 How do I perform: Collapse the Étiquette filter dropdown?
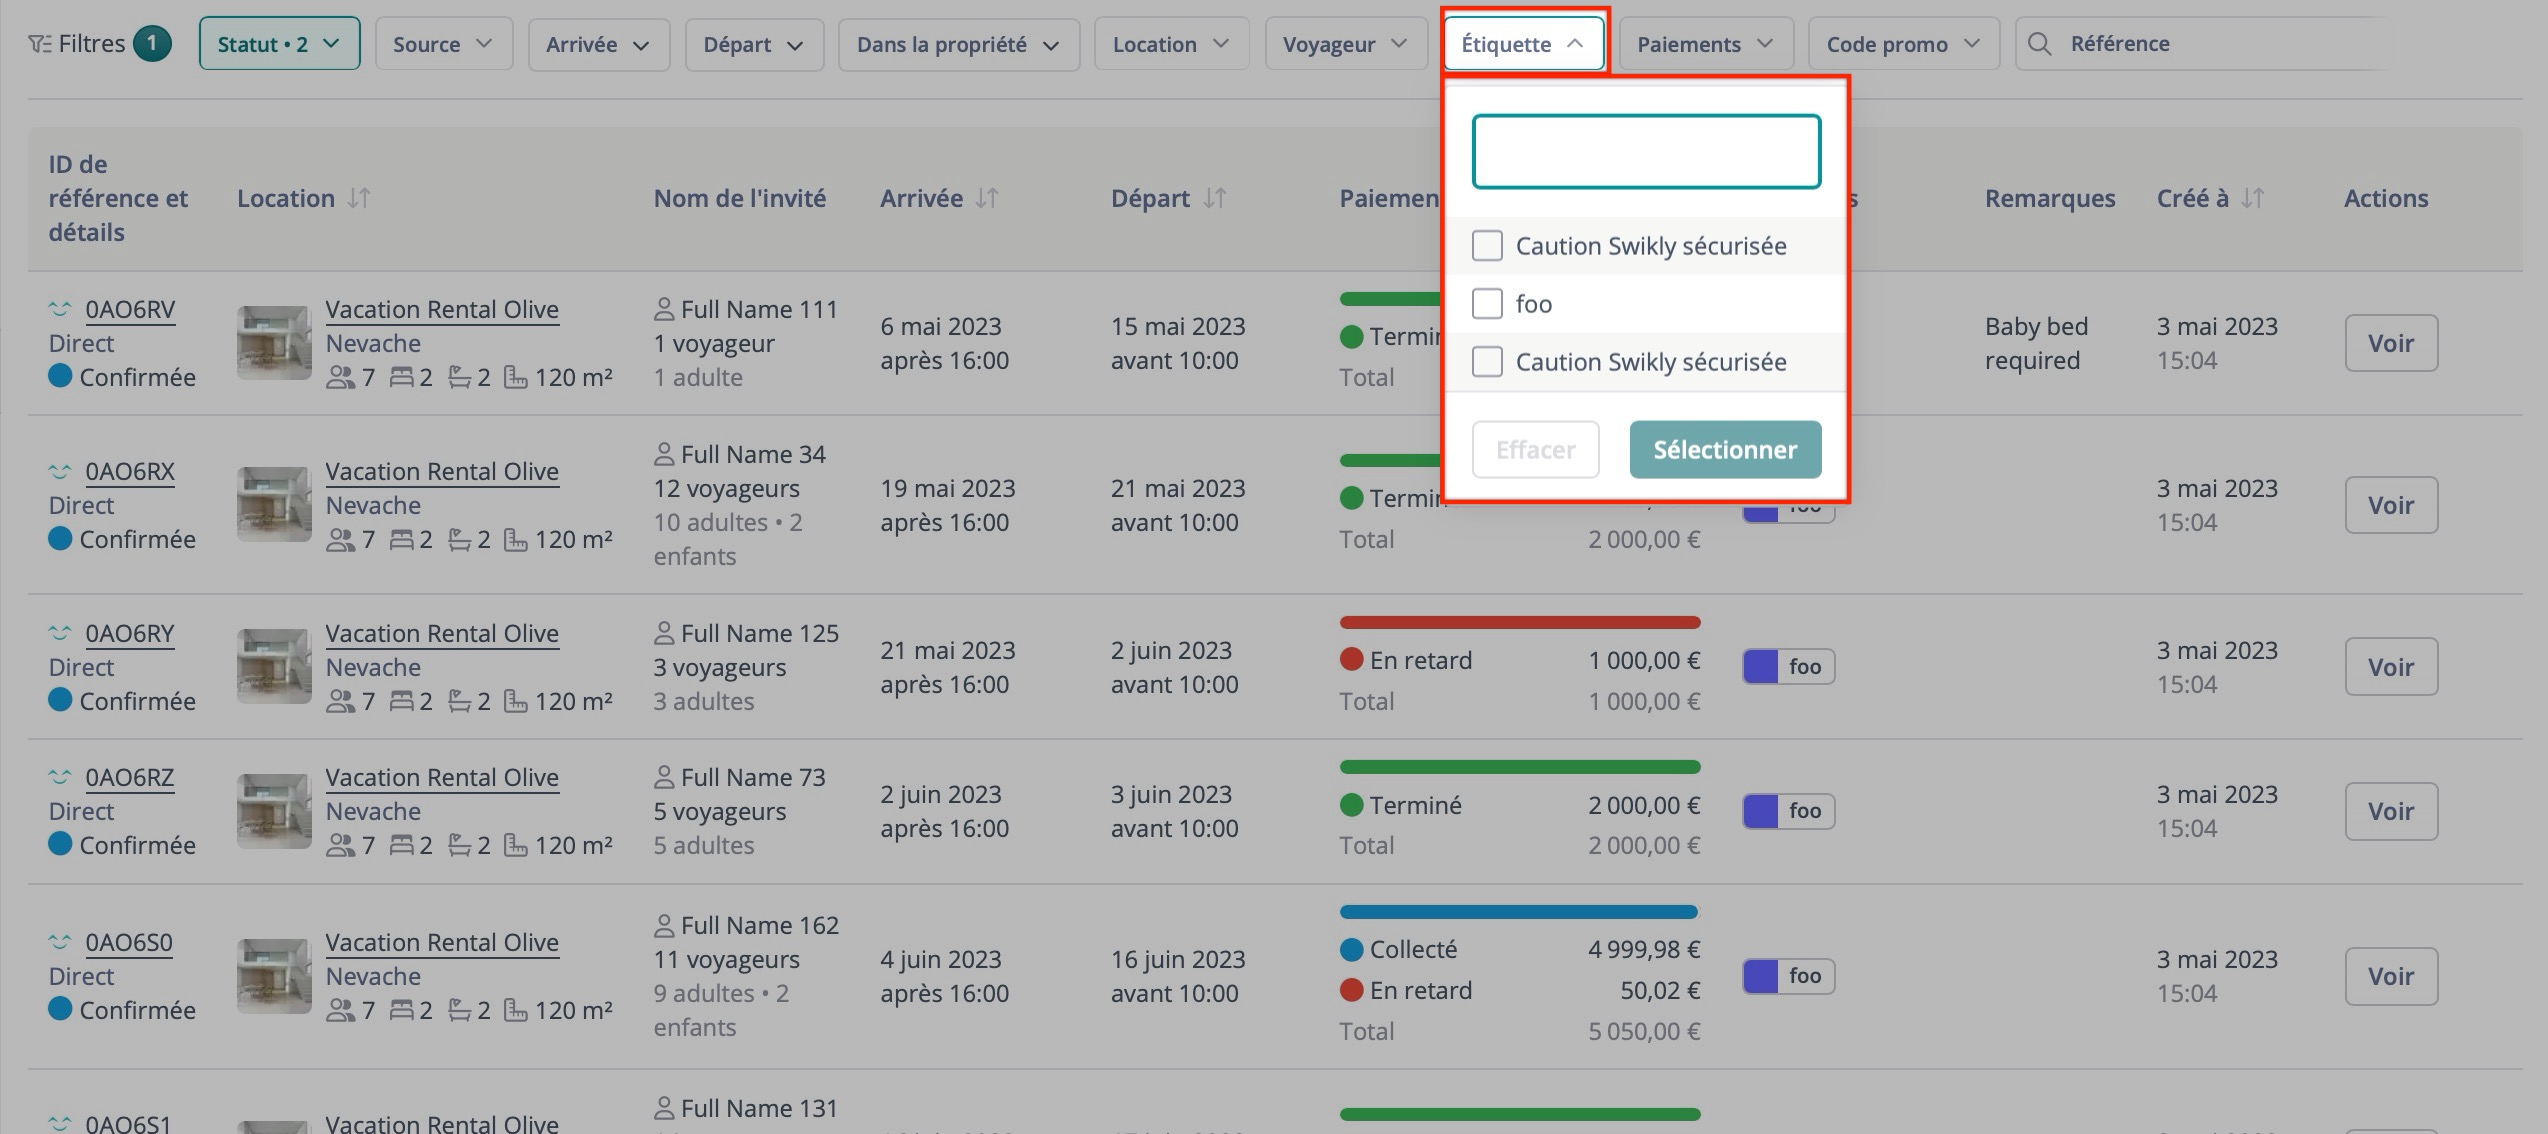[1522, 44]
